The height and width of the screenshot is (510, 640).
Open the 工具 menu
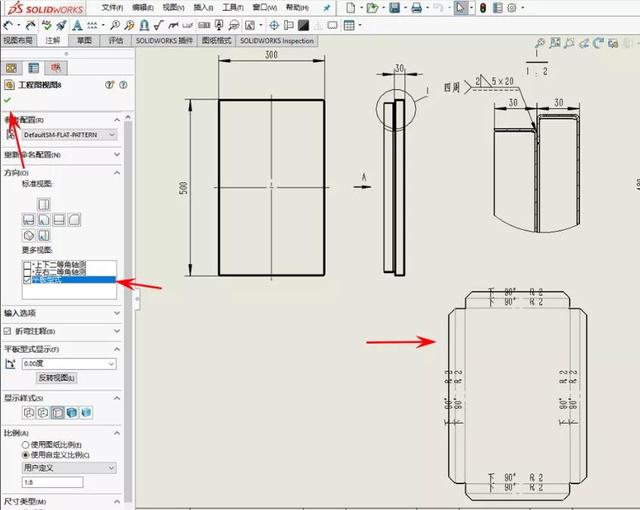pos(233,7)
